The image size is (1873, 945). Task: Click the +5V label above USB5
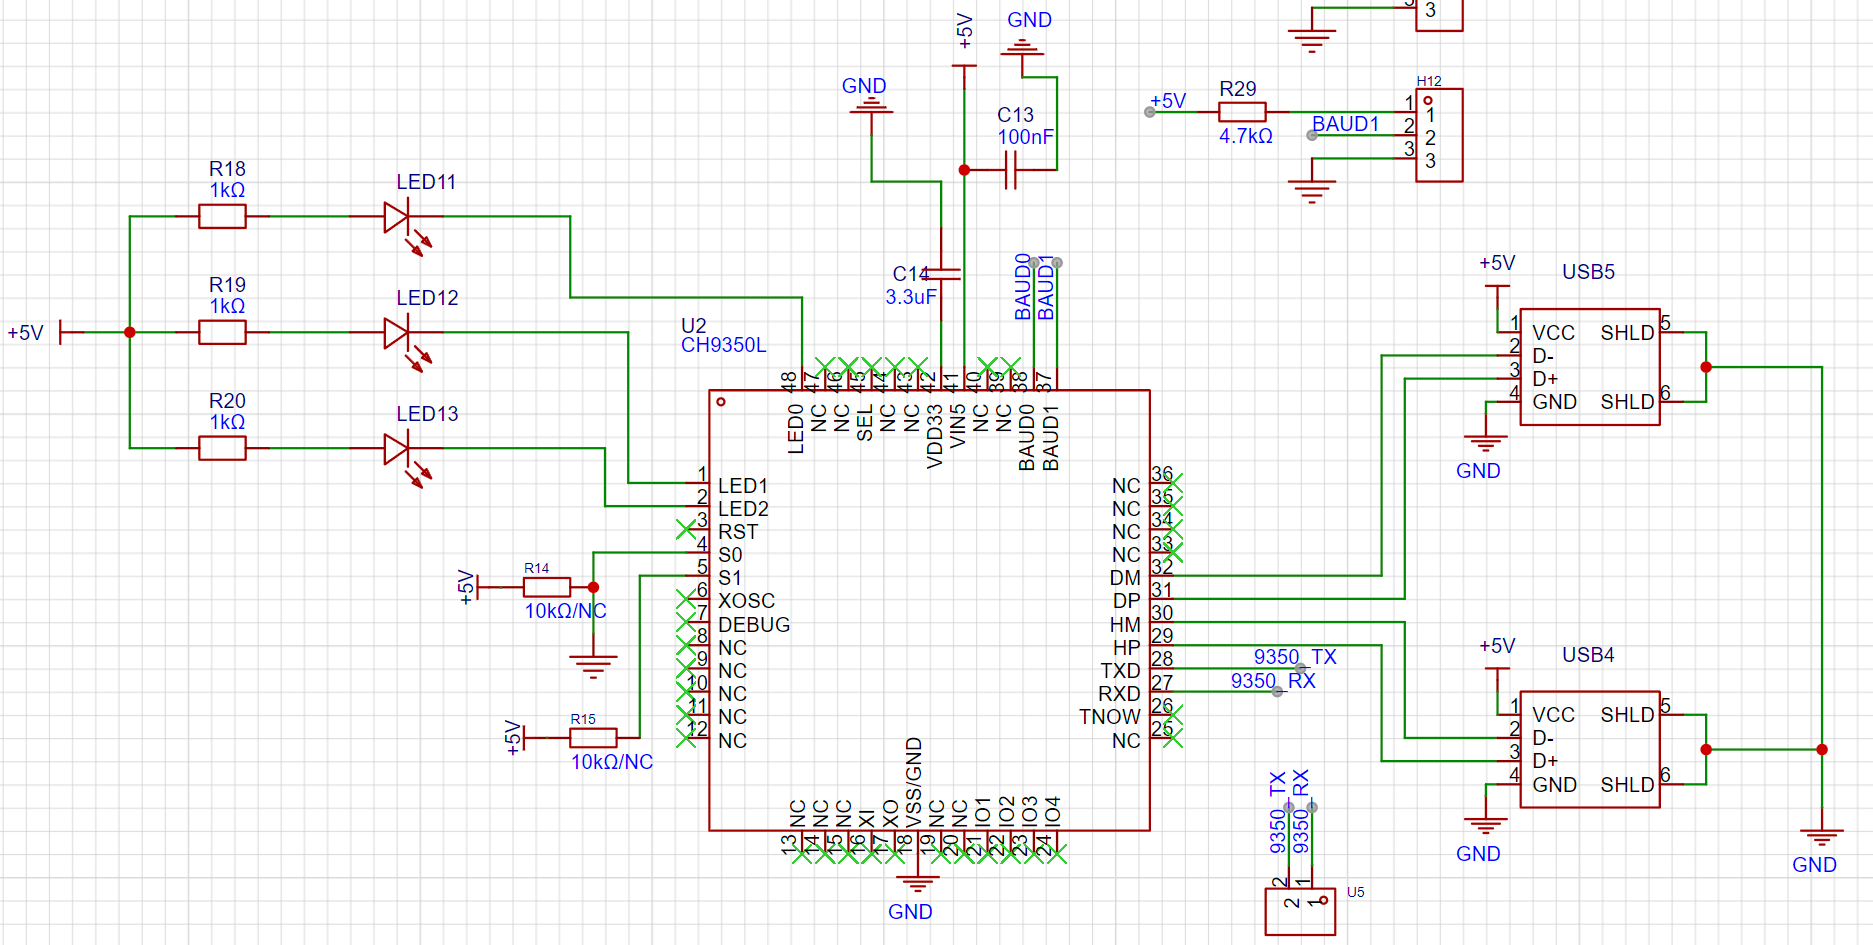point(1497,263)
